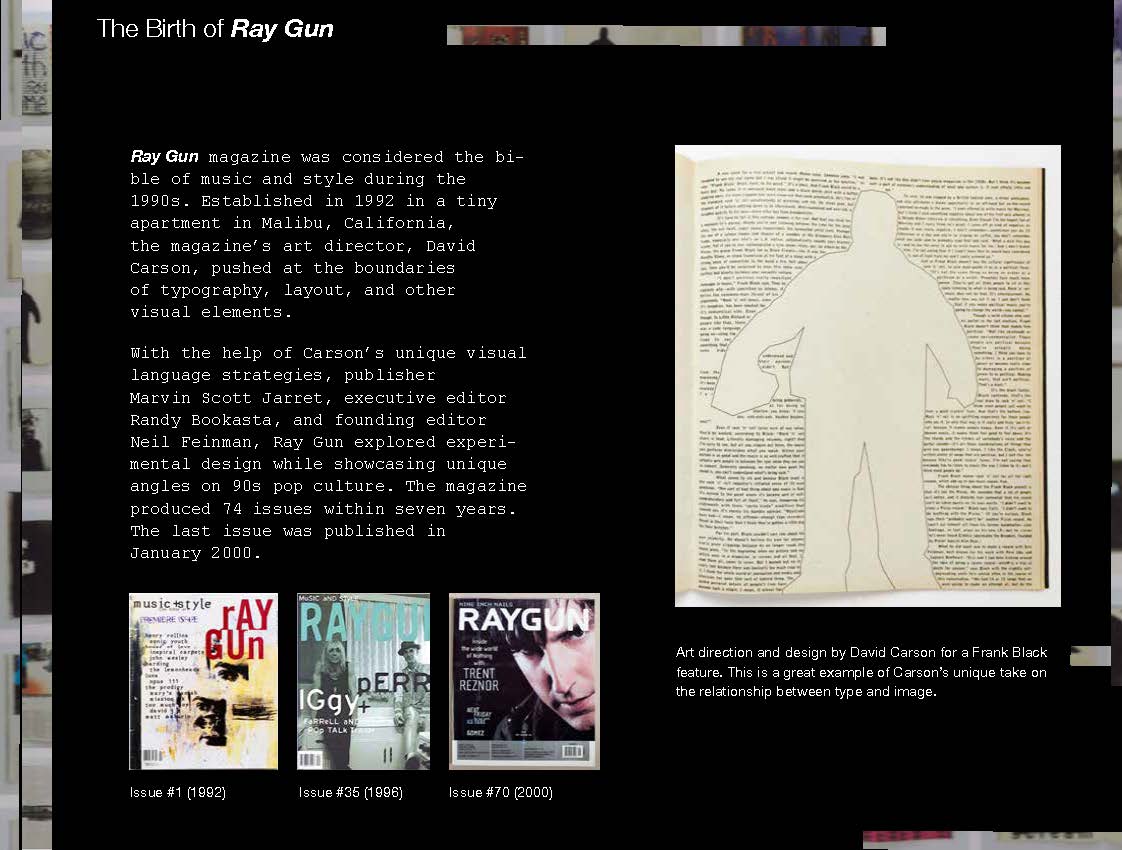
Task: Click the line 'the relationship between type and image.'
Action: tap(806, 691)
